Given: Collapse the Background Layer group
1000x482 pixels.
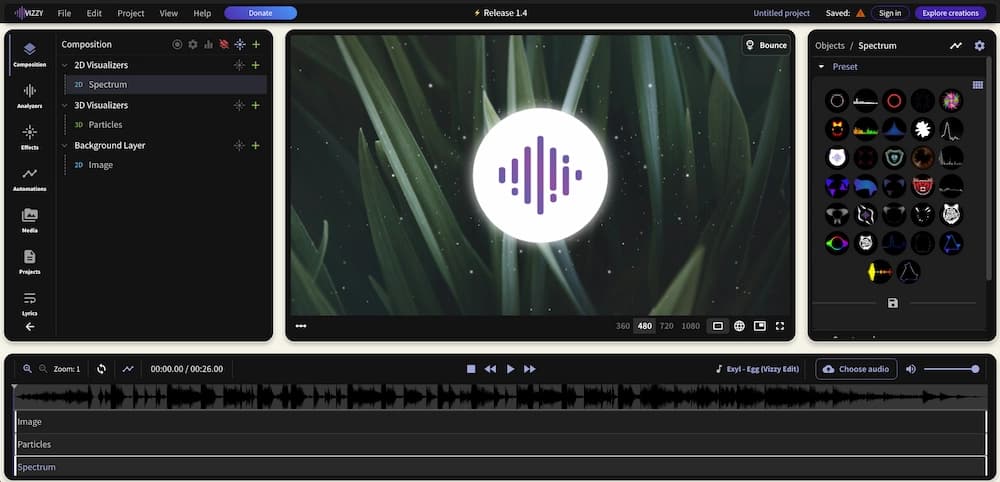Looking at the screenshot, I should (64, 145).
